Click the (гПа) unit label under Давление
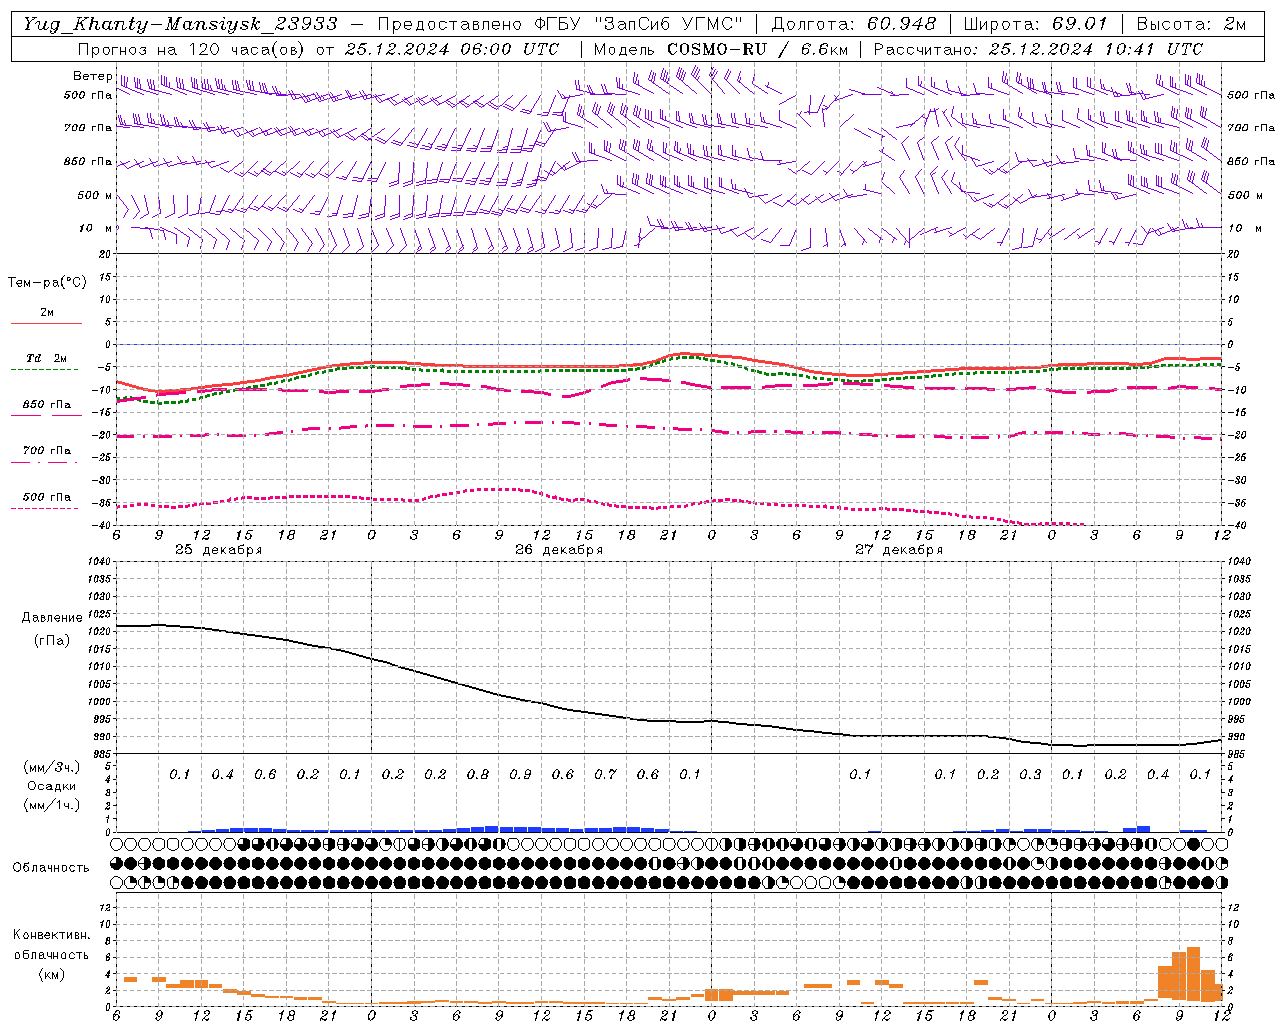Viewport: 1280px width, 1024px height. [x=52, y=640]
